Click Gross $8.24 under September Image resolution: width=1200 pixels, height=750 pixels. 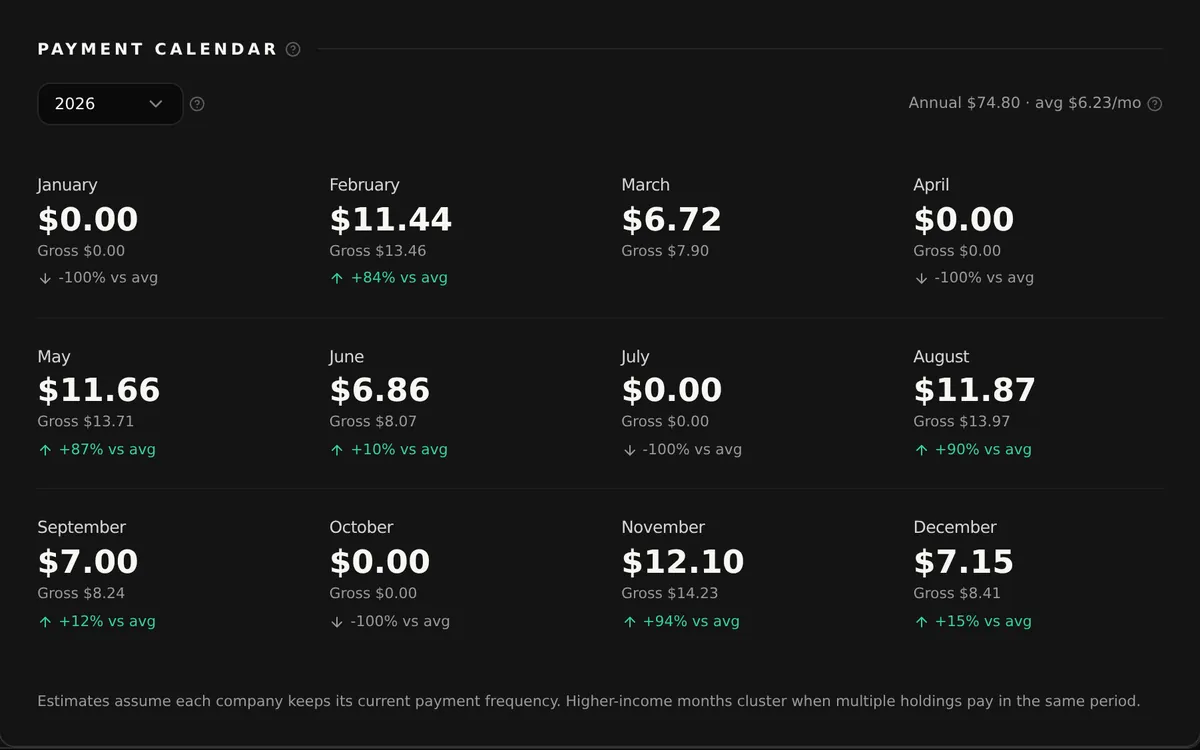coord(81,593)
